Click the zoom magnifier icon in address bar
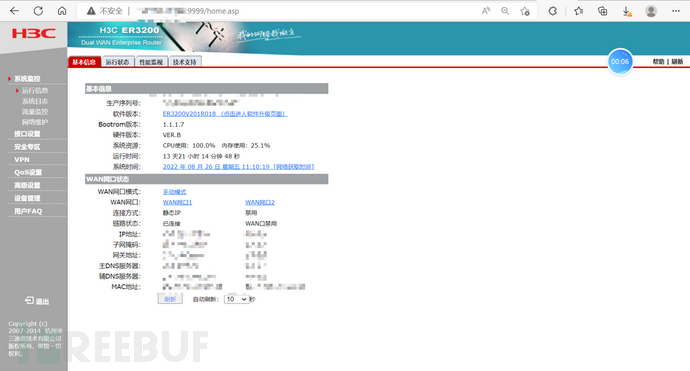Screen dimensions: 690x371 tap(505, 11)
